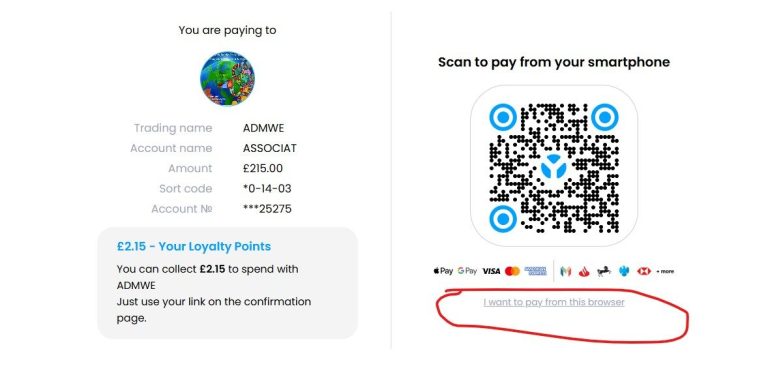Select the Mastercard logo

coord(512,271)
